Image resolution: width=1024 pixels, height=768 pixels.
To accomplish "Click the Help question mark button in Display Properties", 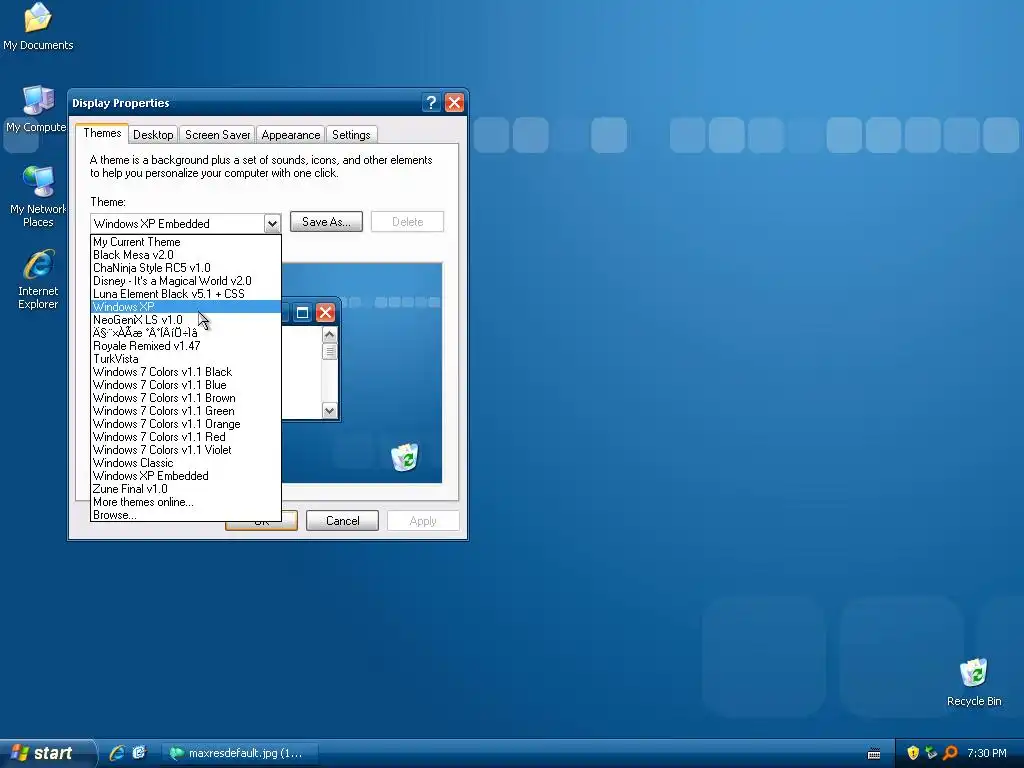I will click(x=431, y=103).
